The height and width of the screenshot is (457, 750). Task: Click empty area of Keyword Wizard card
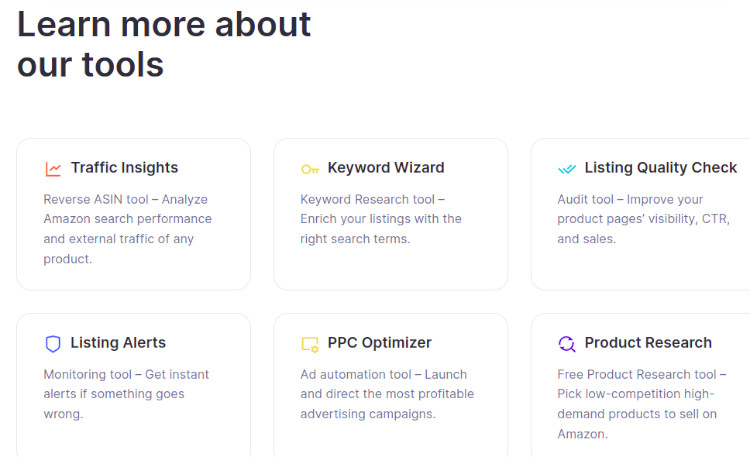[390, 268]
